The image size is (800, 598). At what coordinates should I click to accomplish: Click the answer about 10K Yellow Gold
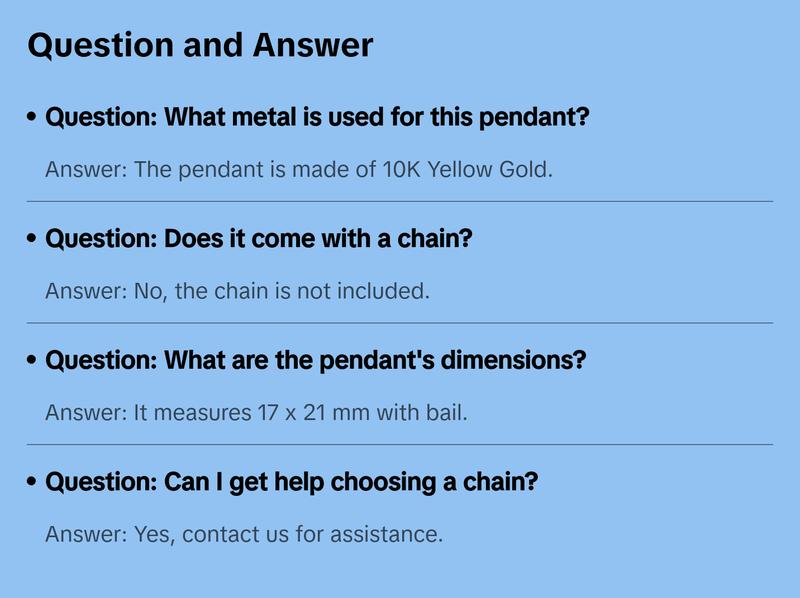299,169
